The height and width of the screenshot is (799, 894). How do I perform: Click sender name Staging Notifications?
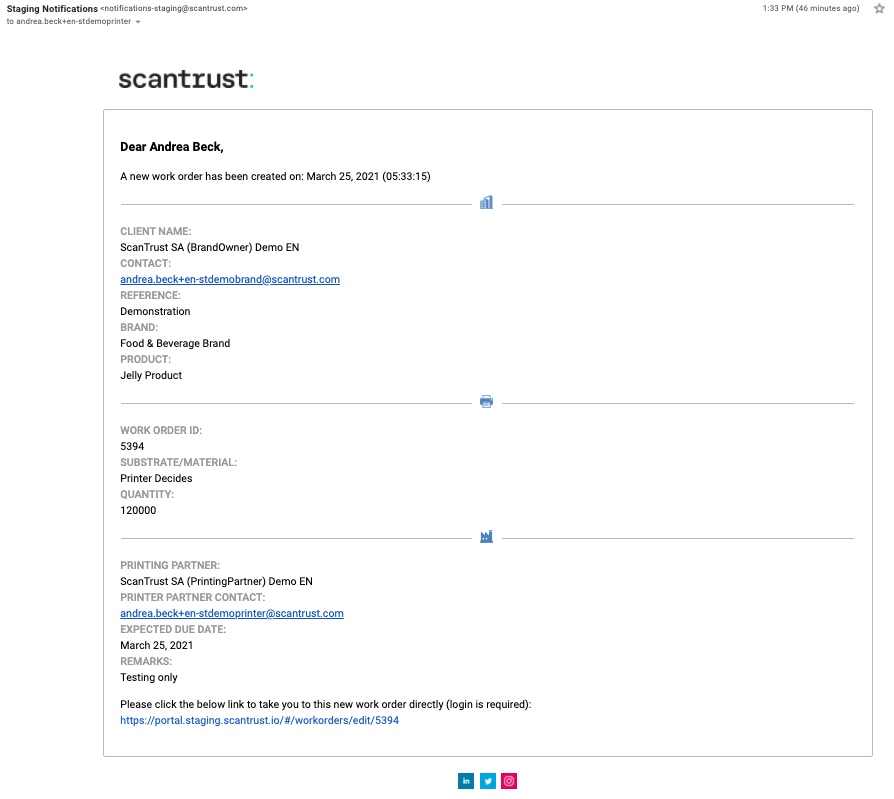click(52, 8)
